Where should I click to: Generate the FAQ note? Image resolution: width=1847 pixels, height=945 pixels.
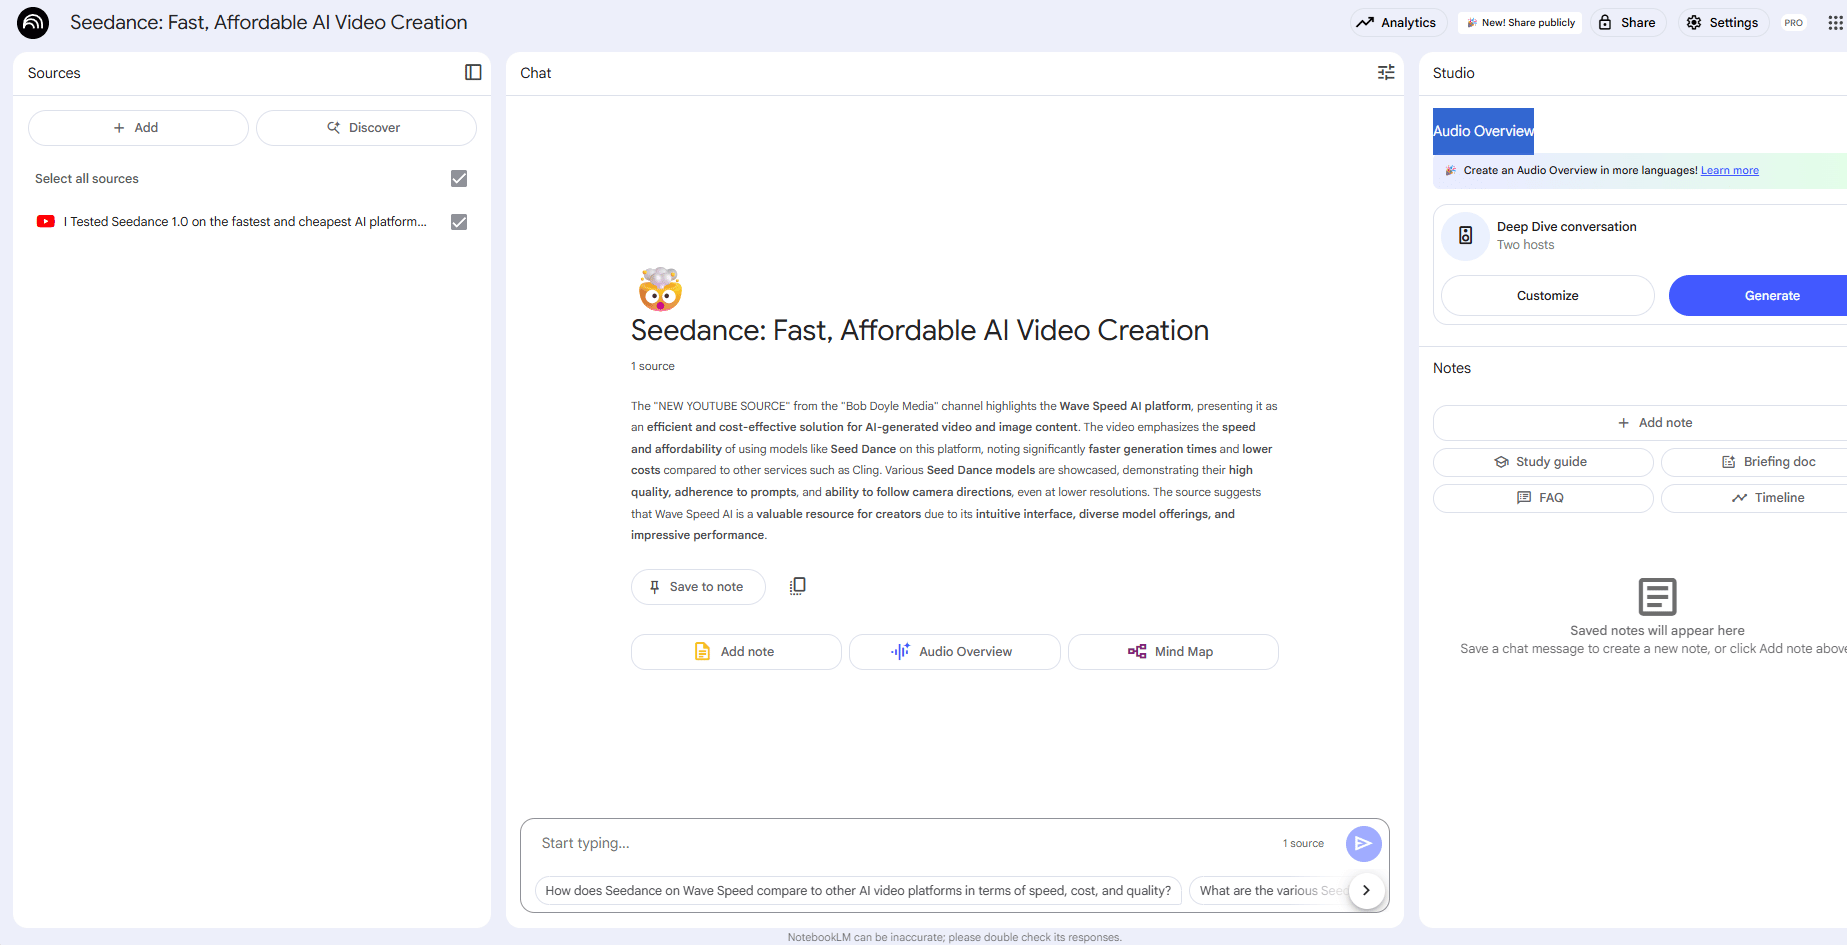tap(1543, 498)
